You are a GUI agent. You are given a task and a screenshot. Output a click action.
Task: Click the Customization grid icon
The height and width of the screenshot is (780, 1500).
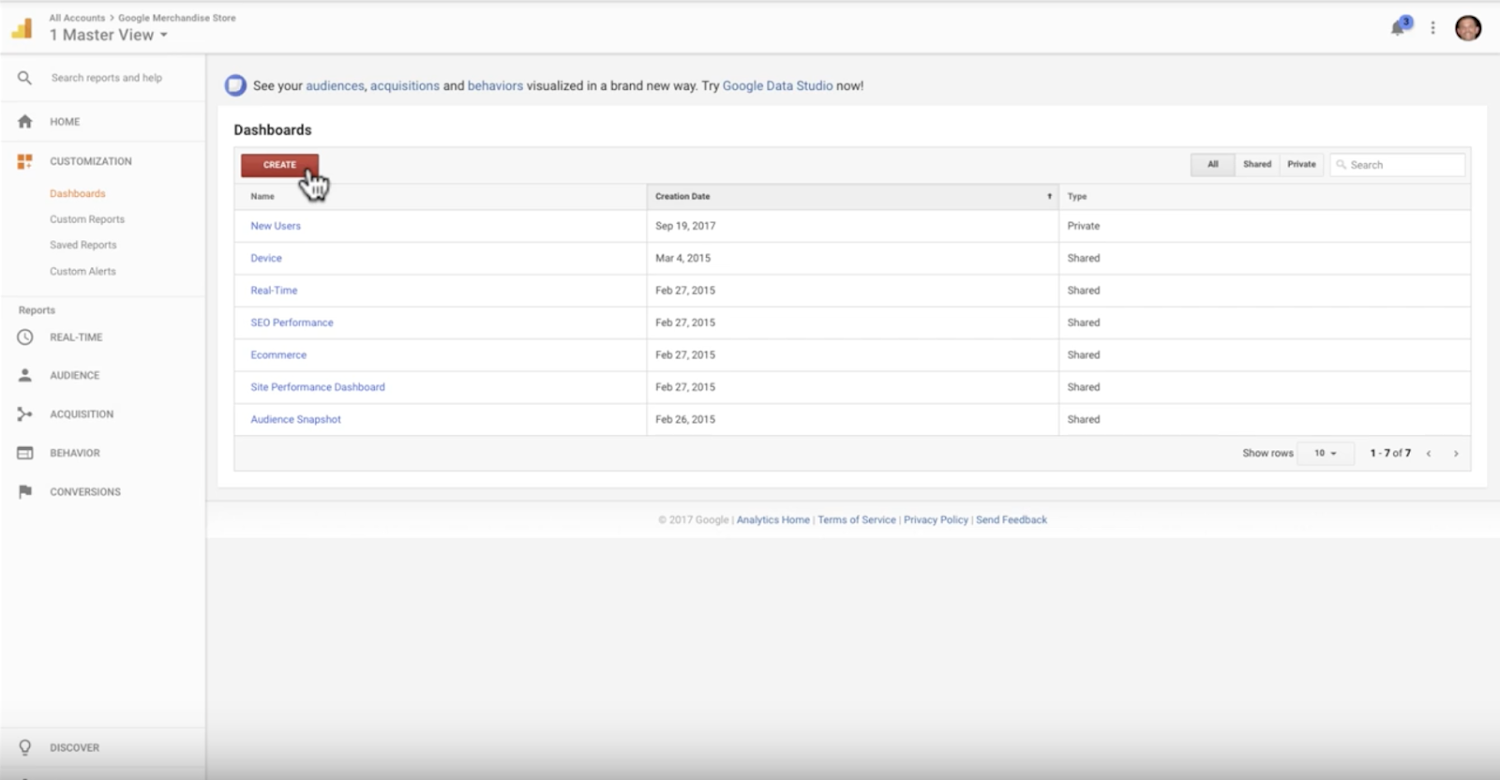point(25,161)
